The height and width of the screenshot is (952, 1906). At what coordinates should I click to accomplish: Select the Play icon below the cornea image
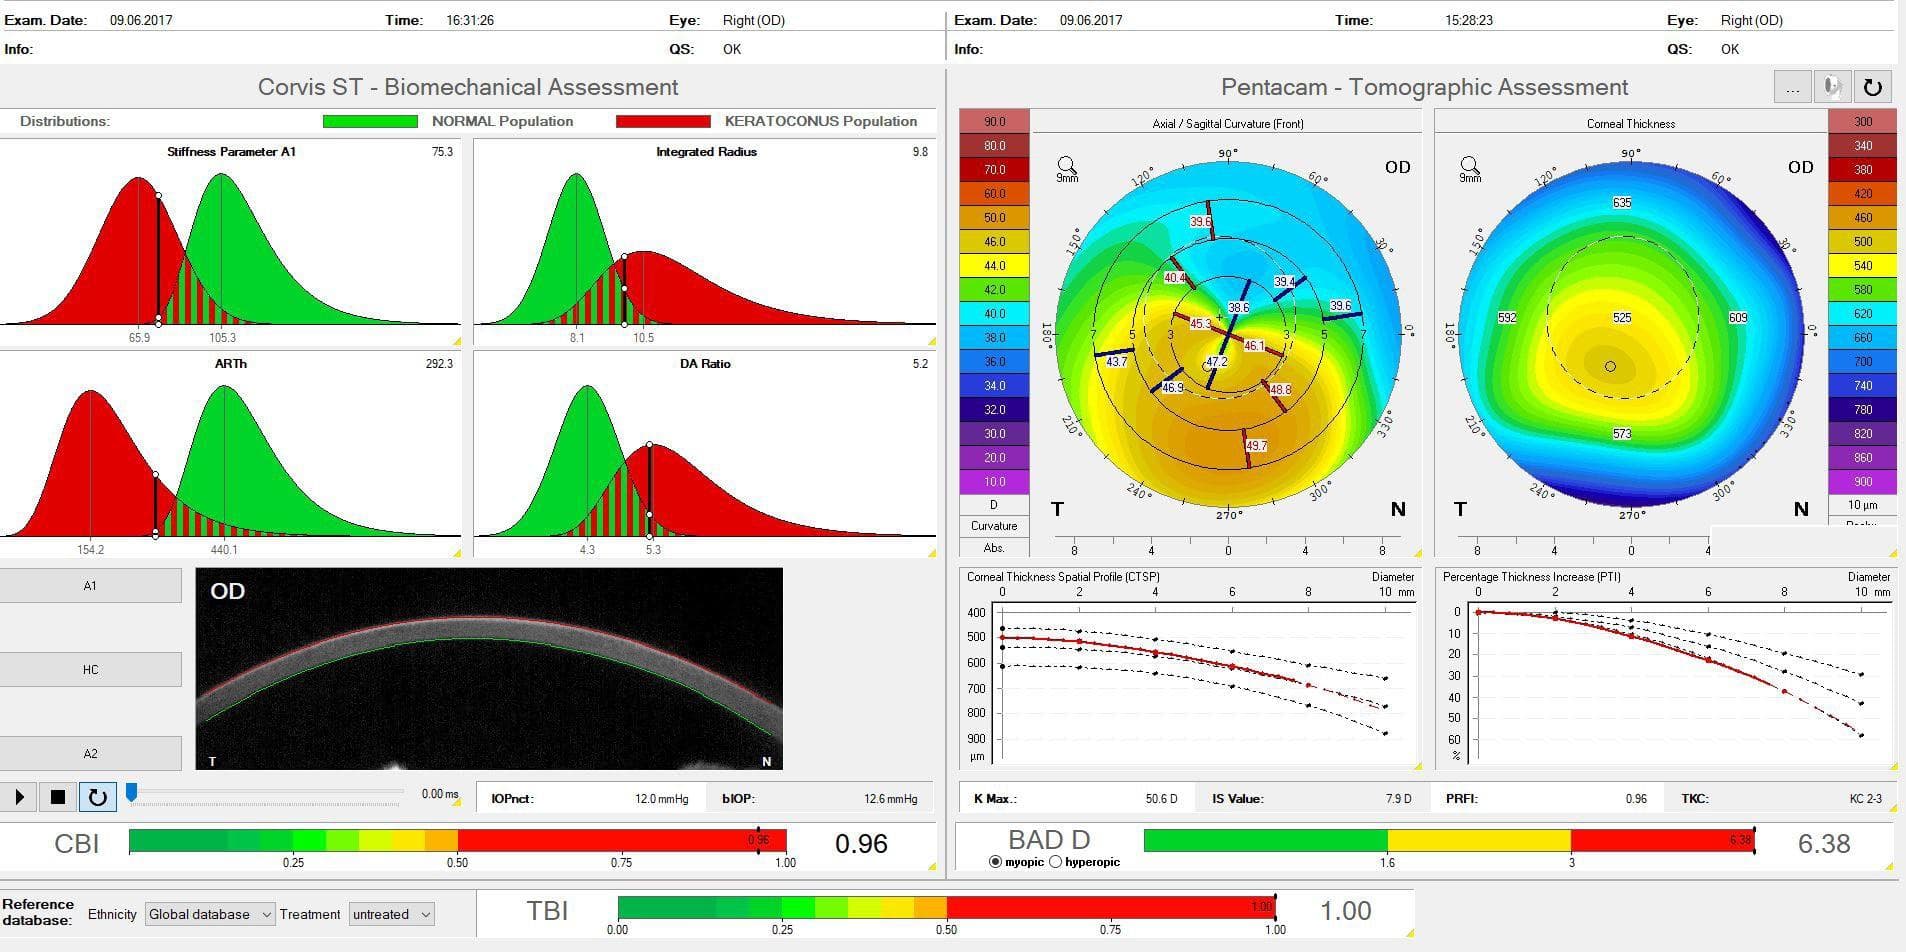(18, 797)
